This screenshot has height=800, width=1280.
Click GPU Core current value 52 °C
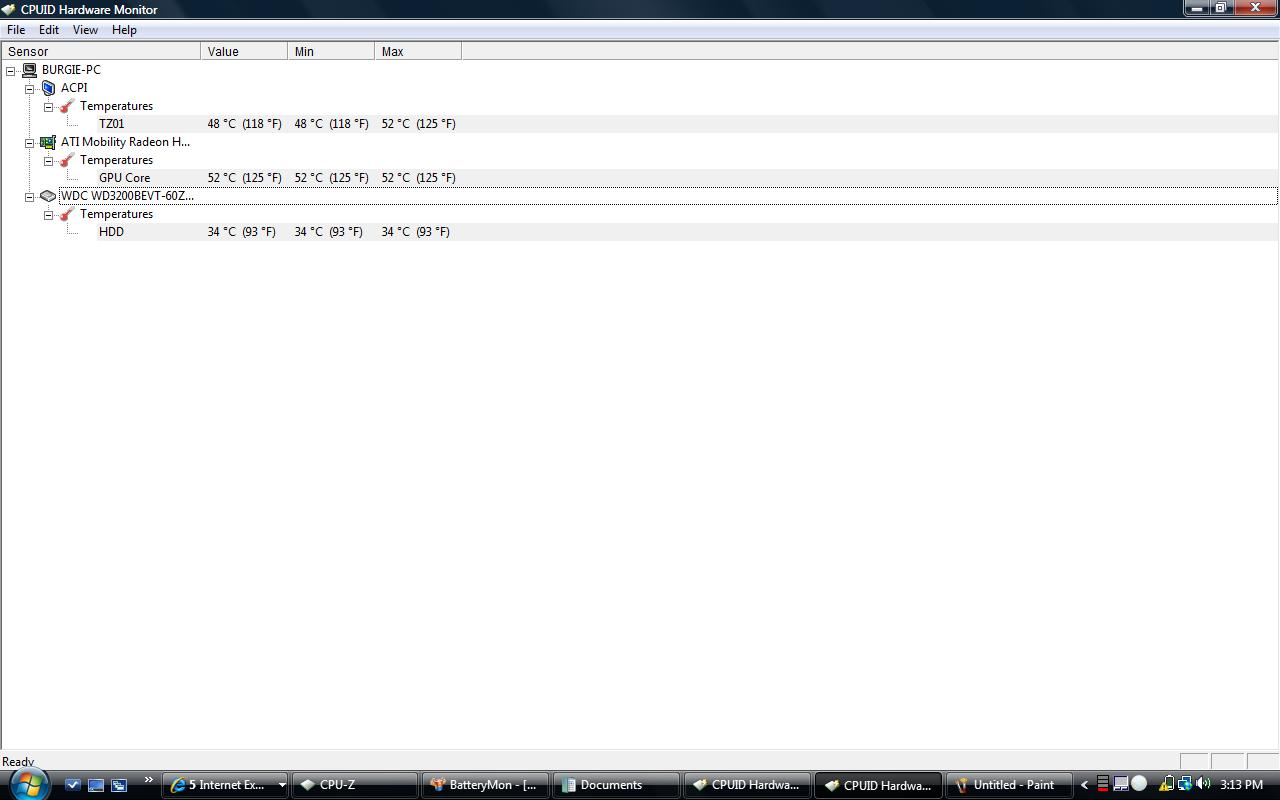pyautogui.click(x=244, y=178)
